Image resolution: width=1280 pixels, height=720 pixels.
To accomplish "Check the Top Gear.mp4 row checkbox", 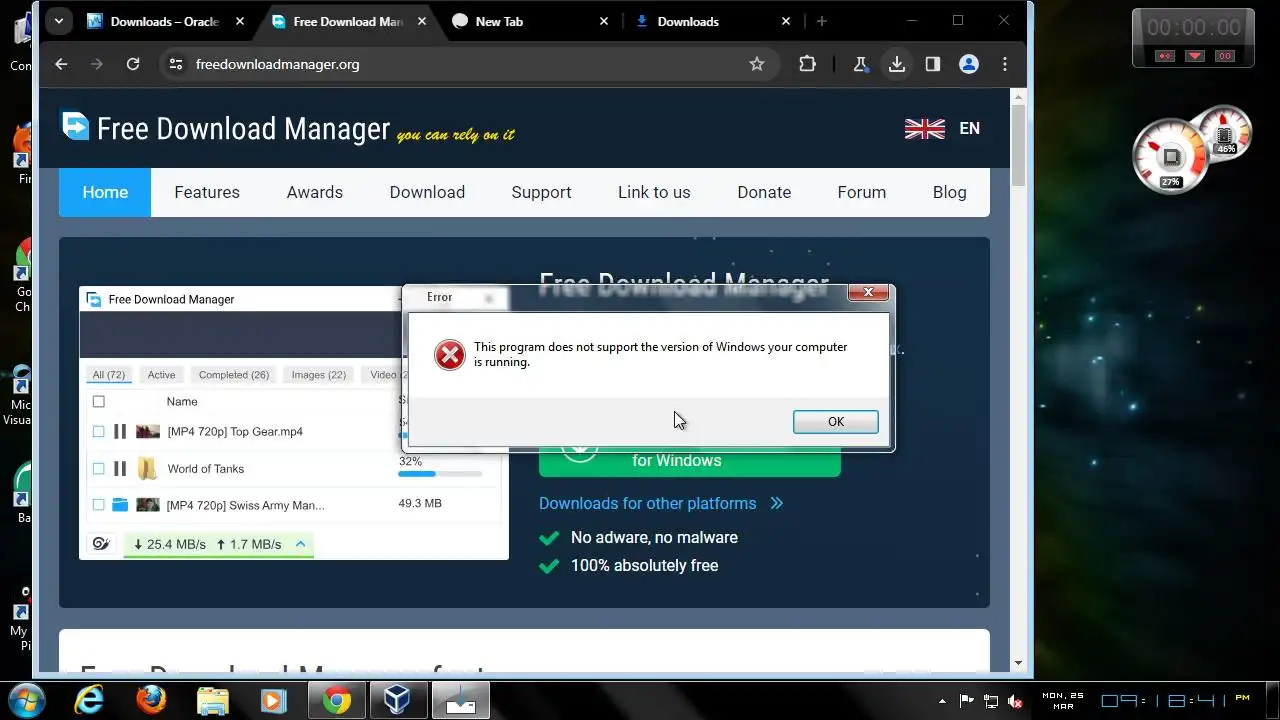I will click(98, 432).
